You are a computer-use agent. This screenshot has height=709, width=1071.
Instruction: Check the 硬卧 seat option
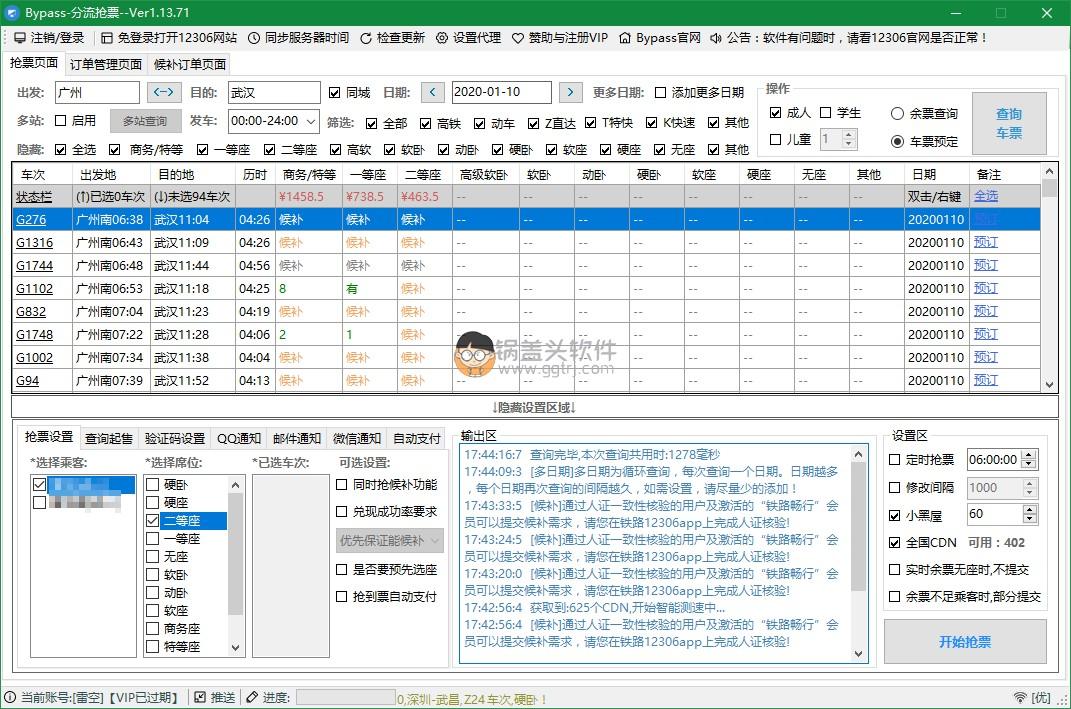[x=152, y=484]
